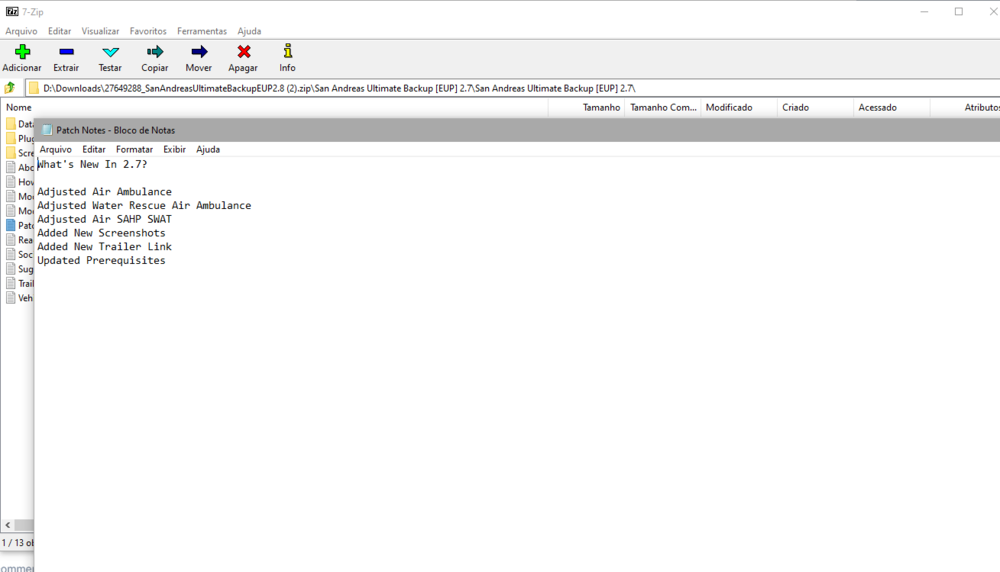Click the Adicionar (add) toolbar icon

[x=22, y=52]
